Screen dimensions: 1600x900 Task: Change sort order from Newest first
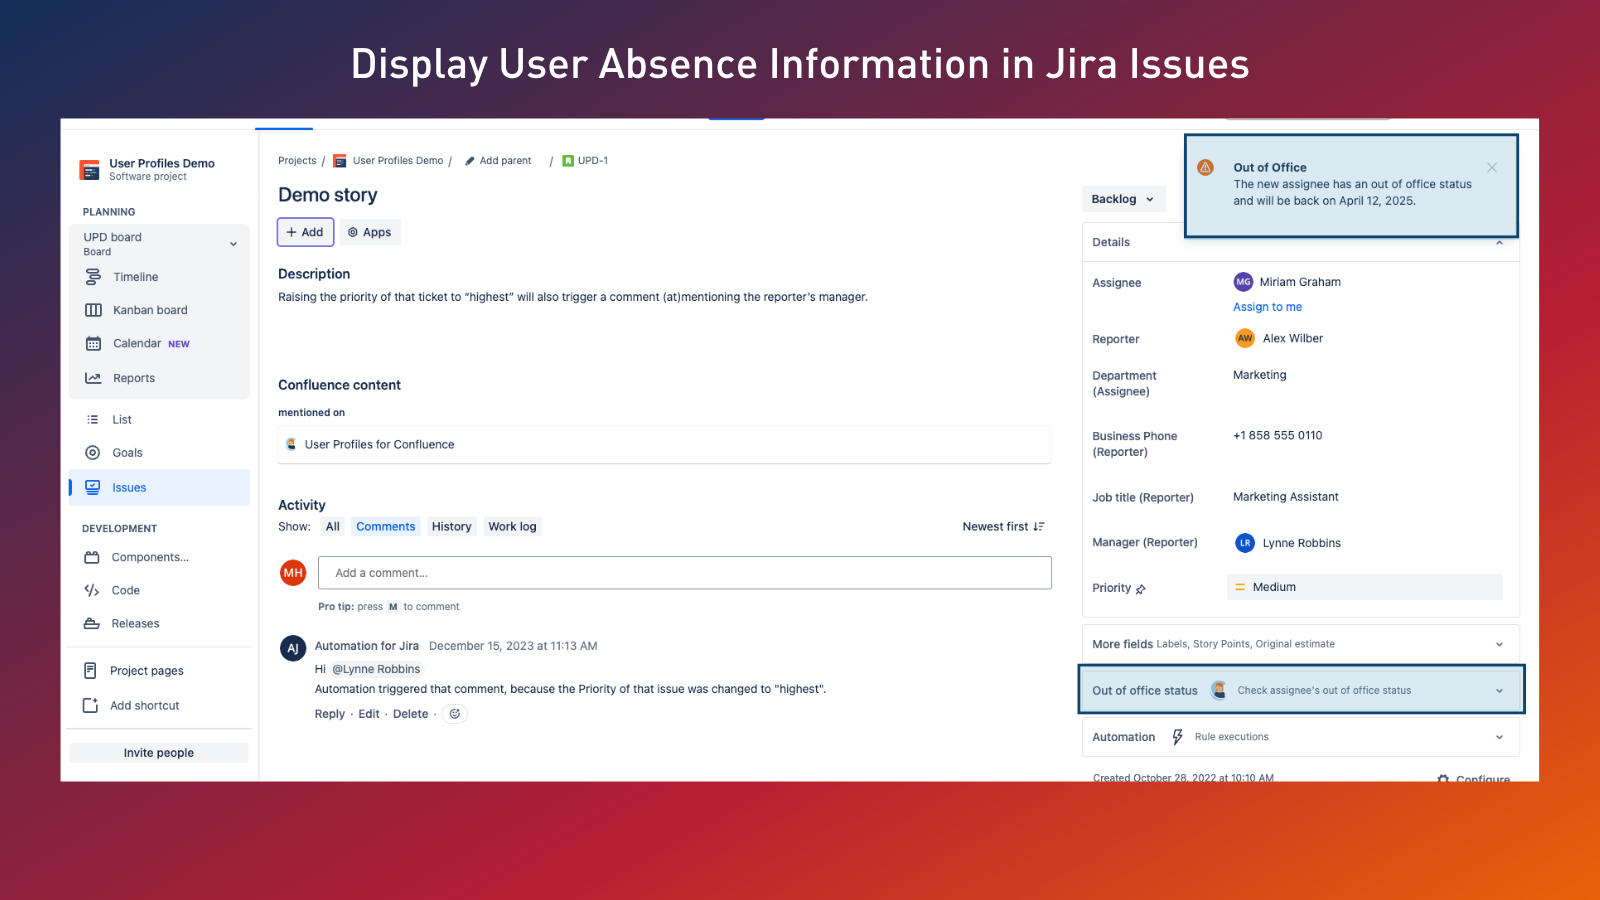point(1003,526)
